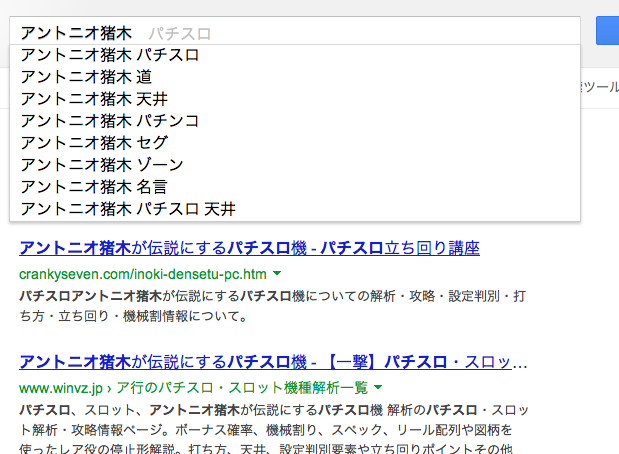This screenshot has height=454, width=619.
Task: Click snippet text 打ち方・立ち回り・機械割情報について。
Action: click(x=272, y=306)
